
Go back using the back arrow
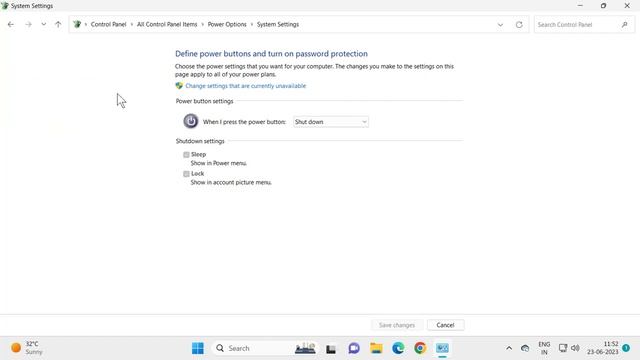coord(11,24)
